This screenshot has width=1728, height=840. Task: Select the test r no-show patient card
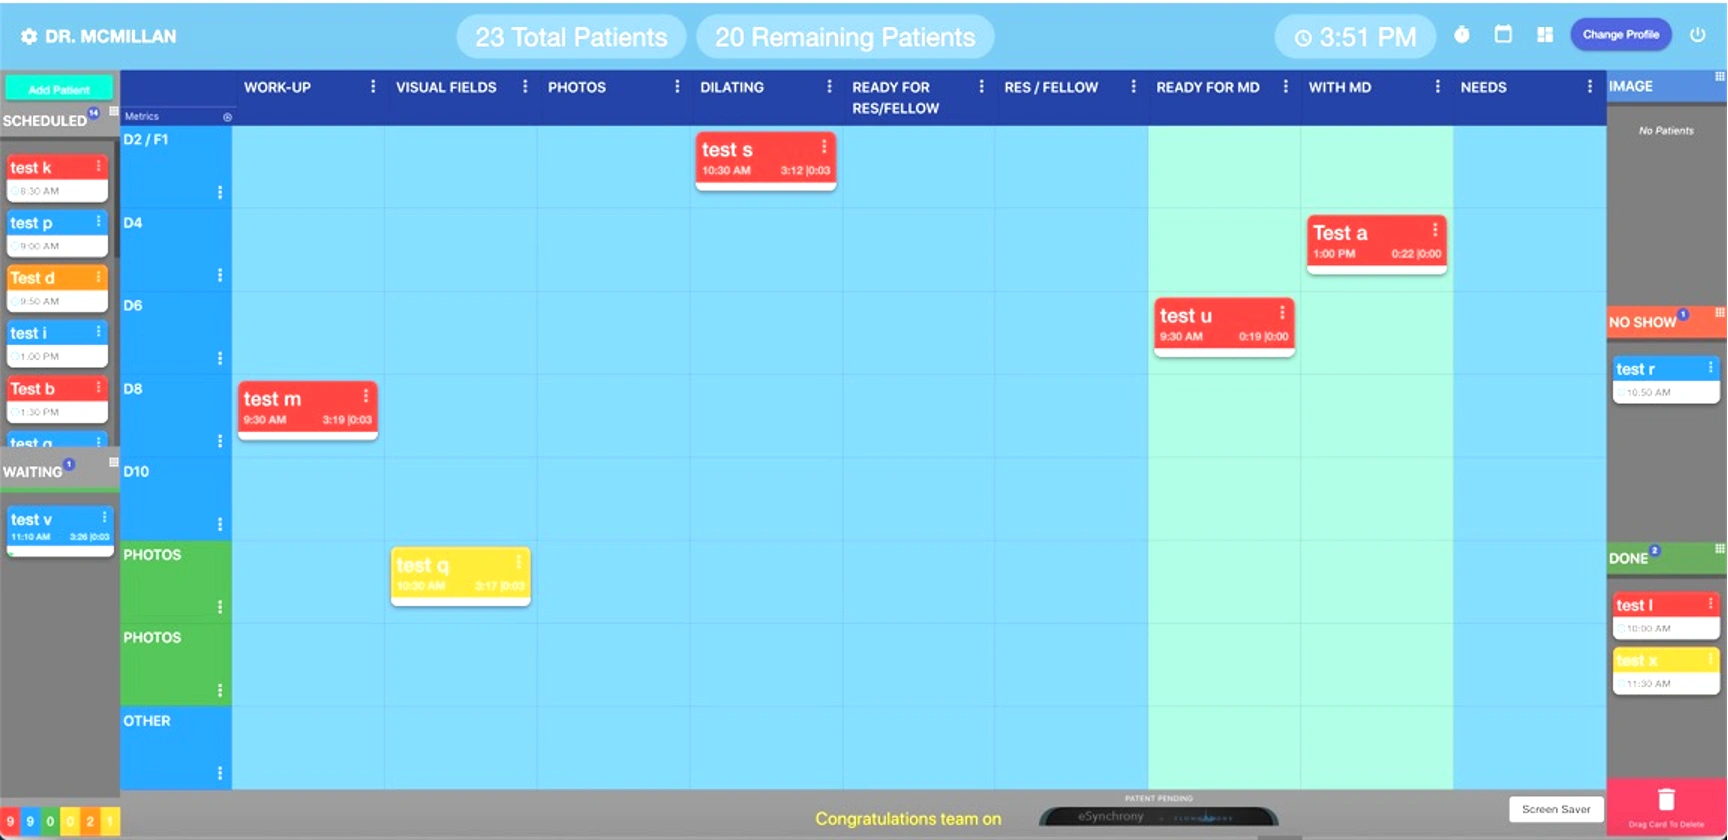coord(1666,380)
